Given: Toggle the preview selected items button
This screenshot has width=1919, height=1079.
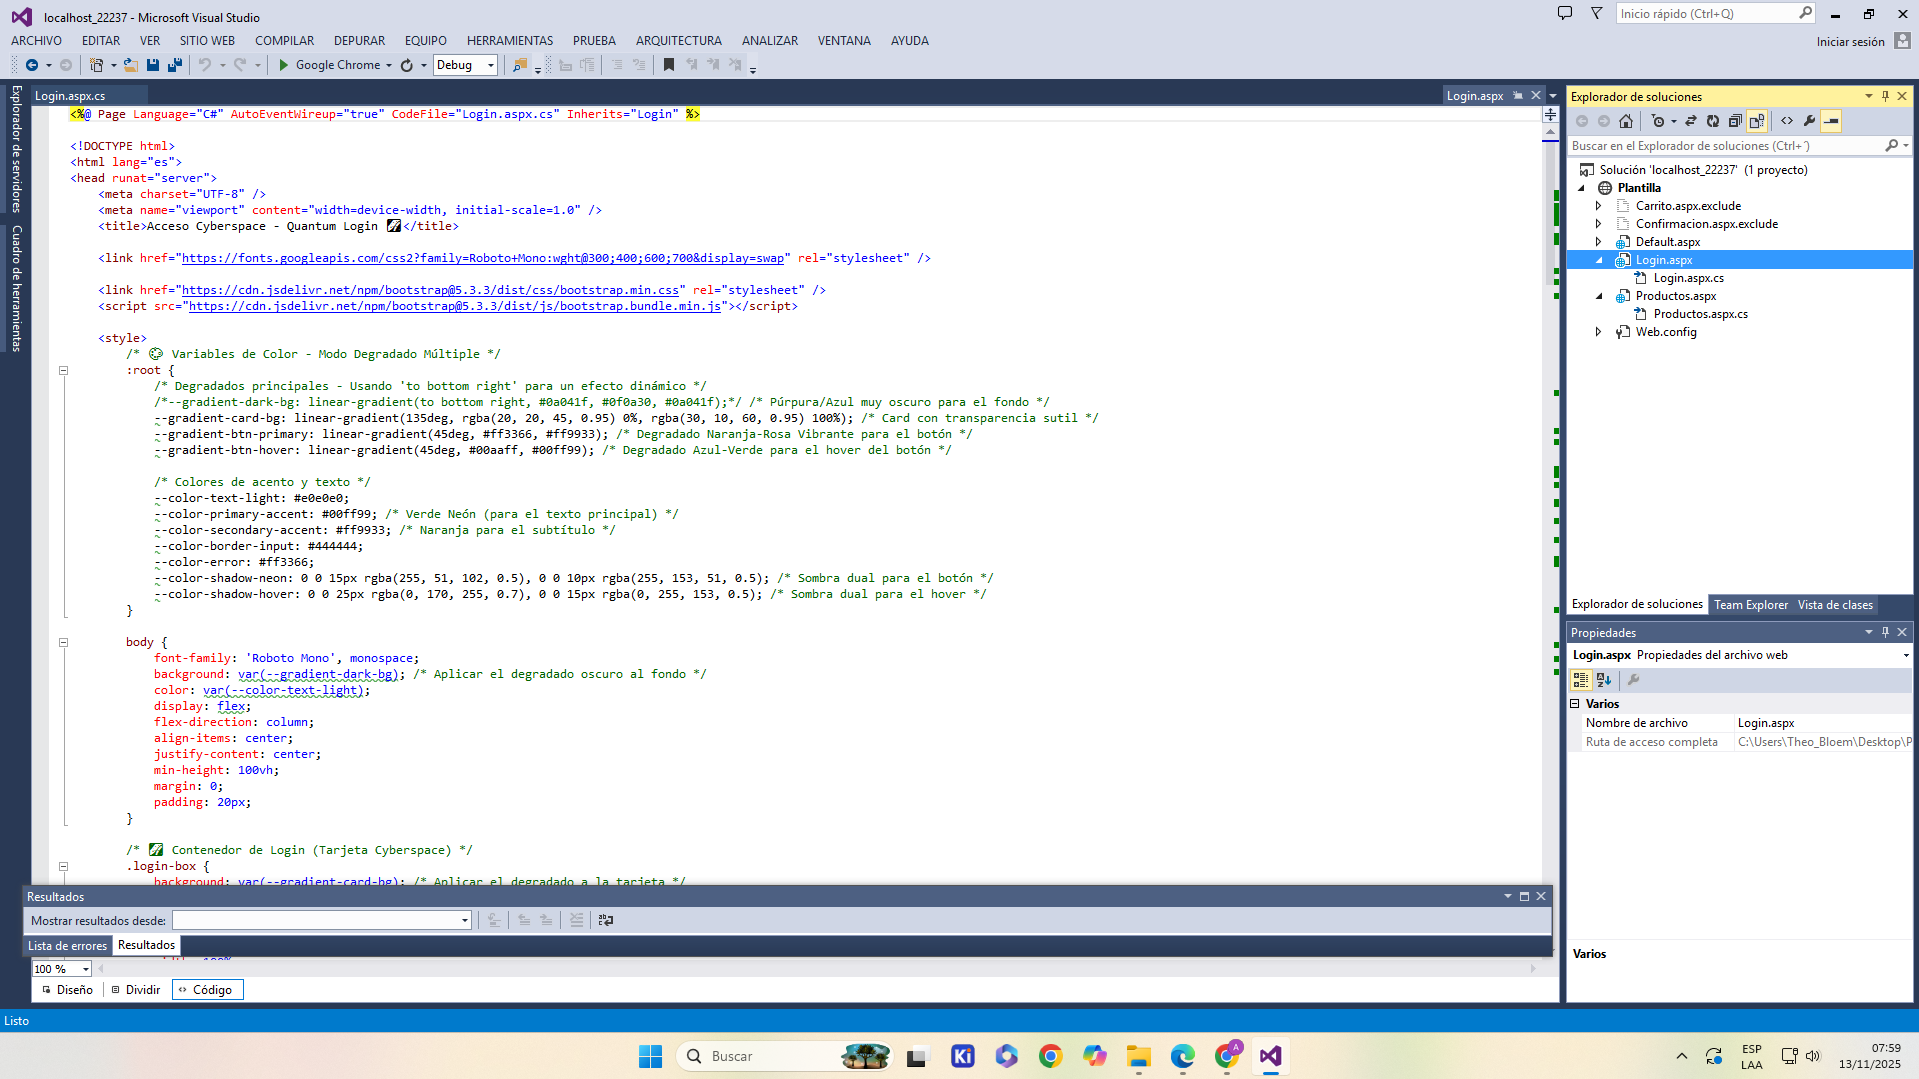Looking at the screenshot, I should point(1832,121).
